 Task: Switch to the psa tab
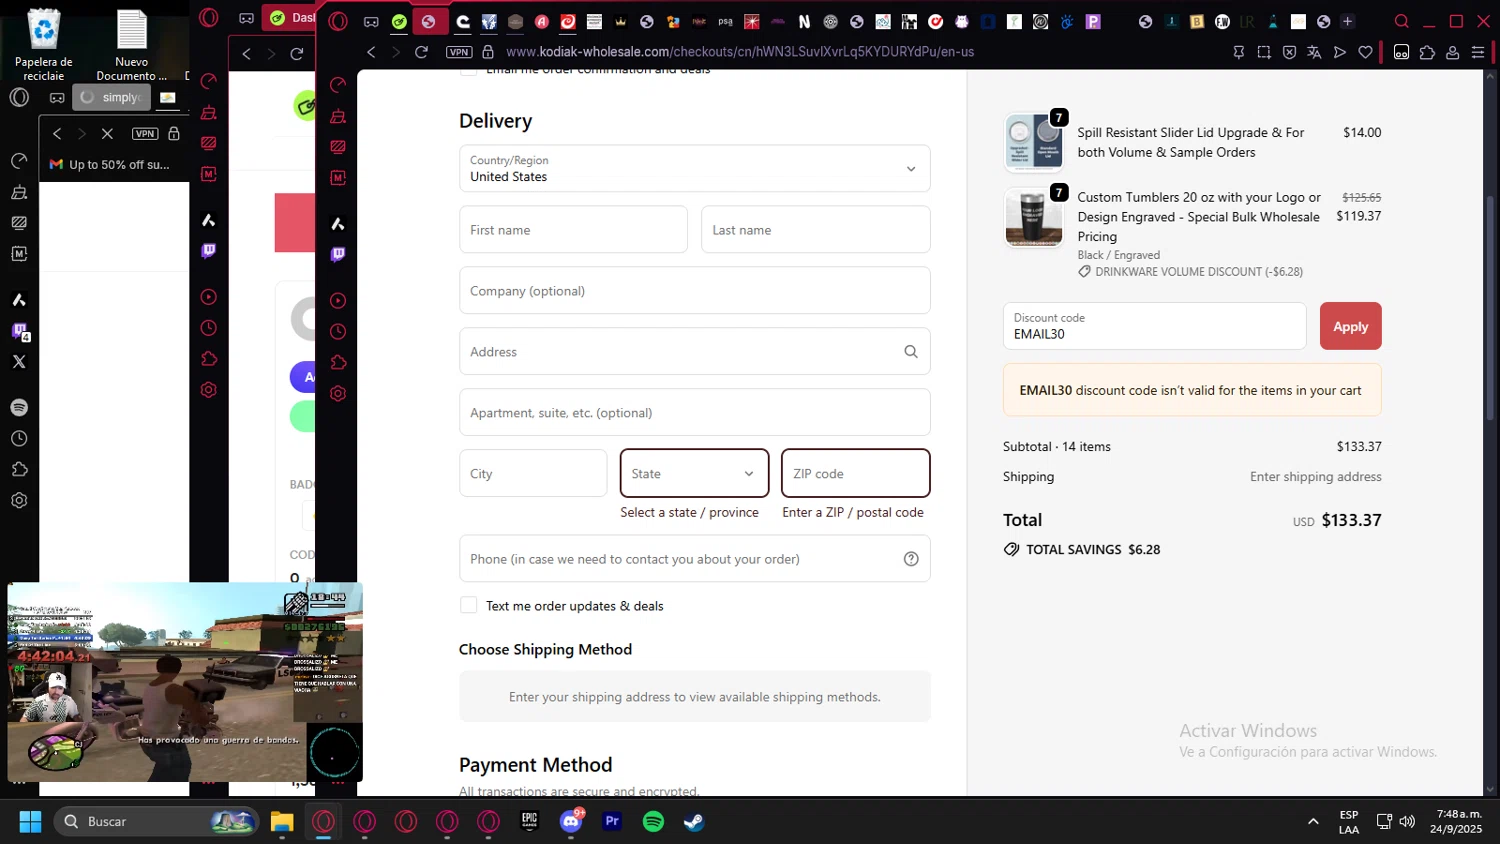(725, 21)
